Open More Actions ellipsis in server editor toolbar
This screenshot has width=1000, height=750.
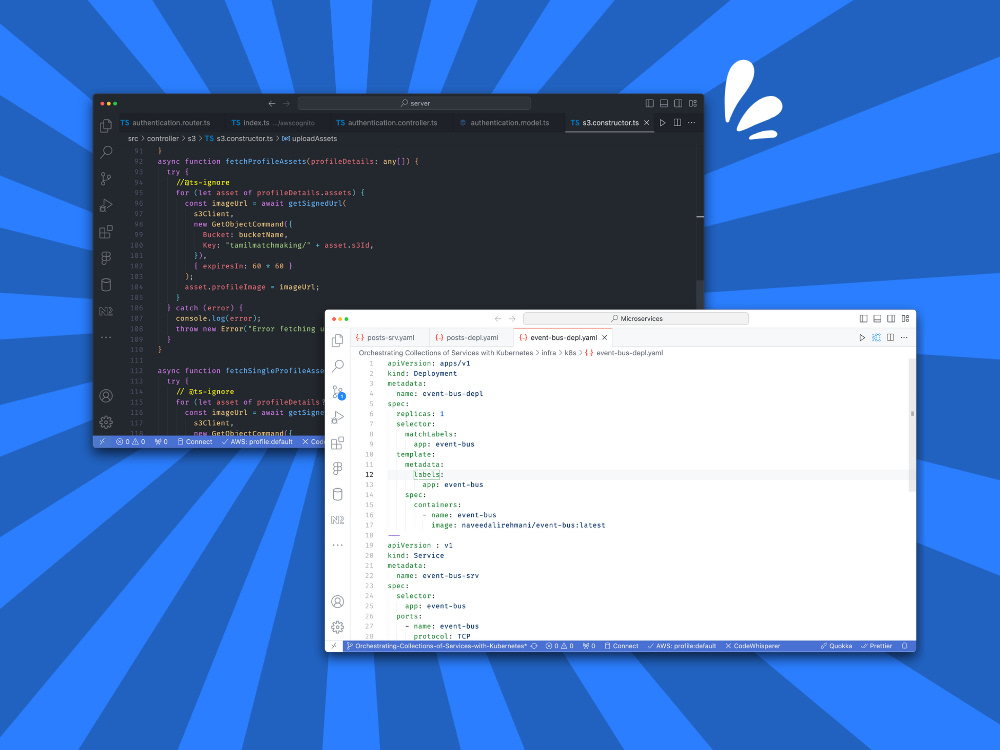[691, 122]
